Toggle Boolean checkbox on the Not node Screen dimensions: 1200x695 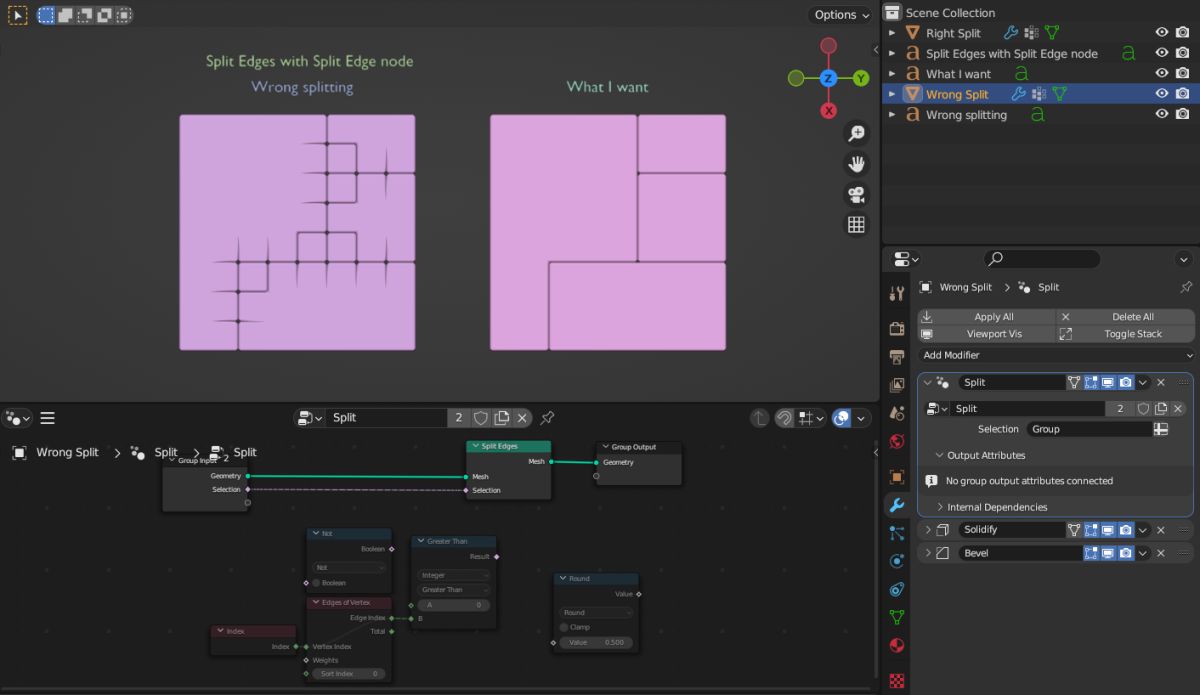tap(317, 583)
